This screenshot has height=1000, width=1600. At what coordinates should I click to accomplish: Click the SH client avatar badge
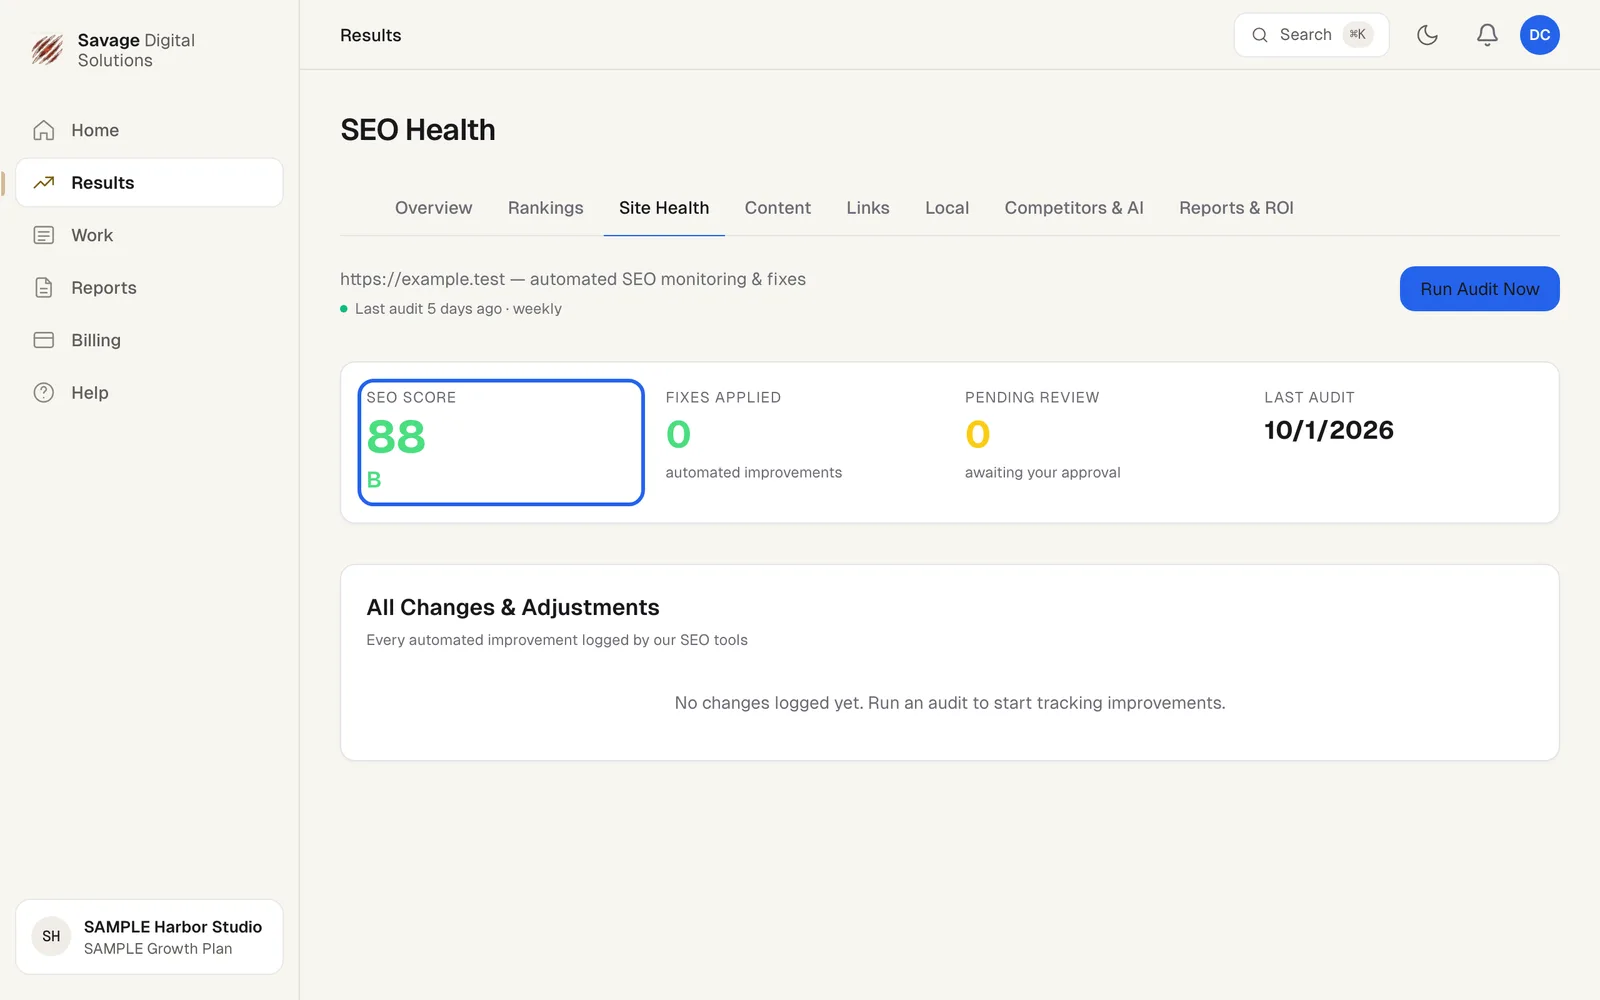[x=51, y=937]
